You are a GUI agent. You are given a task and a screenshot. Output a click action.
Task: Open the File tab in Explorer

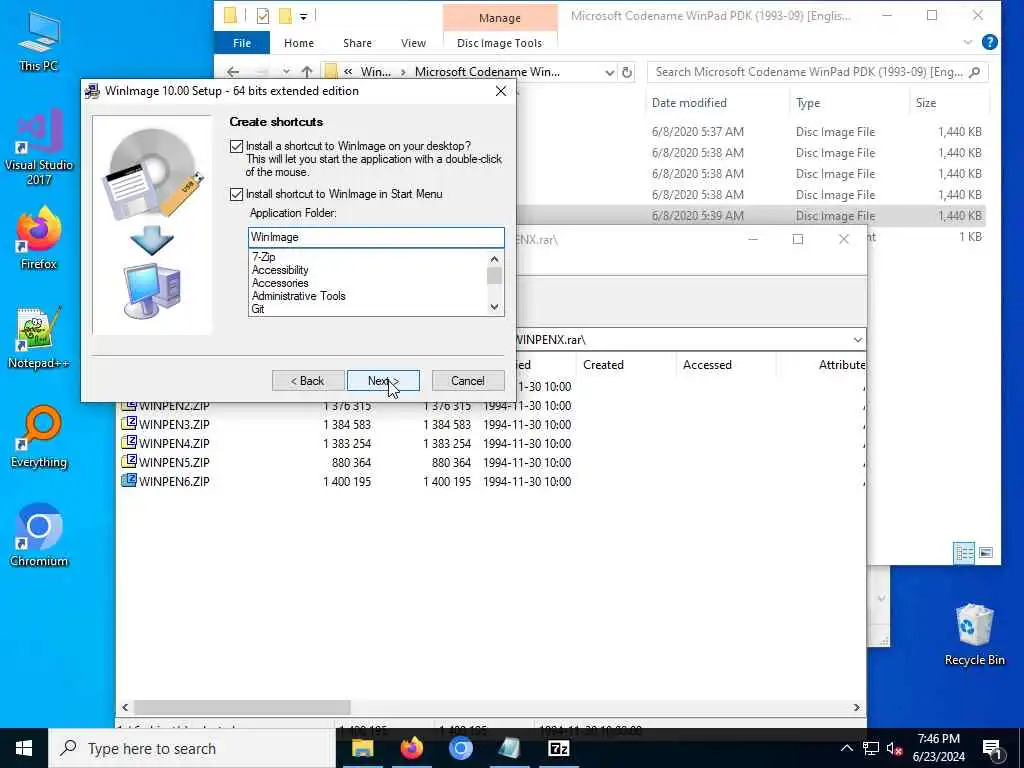pos(242,43)
